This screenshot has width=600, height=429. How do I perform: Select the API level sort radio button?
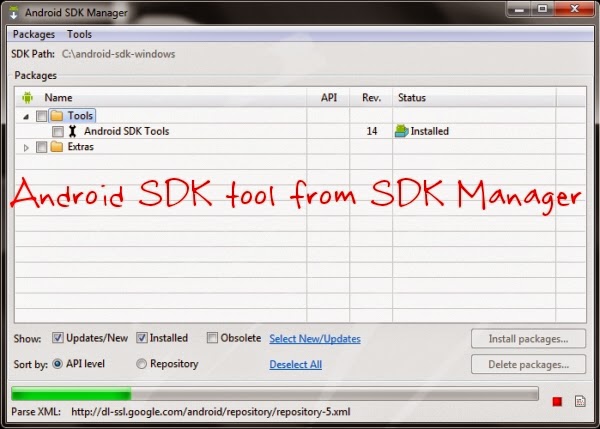click(x=57, y=364)
